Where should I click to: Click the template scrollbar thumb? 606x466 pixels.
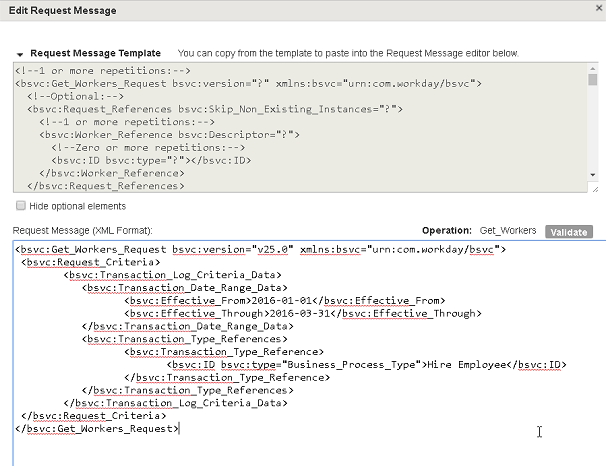click(592, 80)
